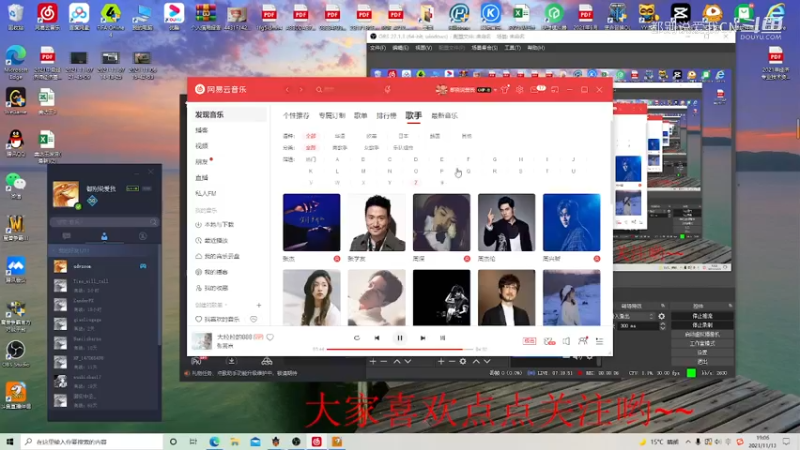Open the recent contacts icon in friends panel

[x=143, y=236]
